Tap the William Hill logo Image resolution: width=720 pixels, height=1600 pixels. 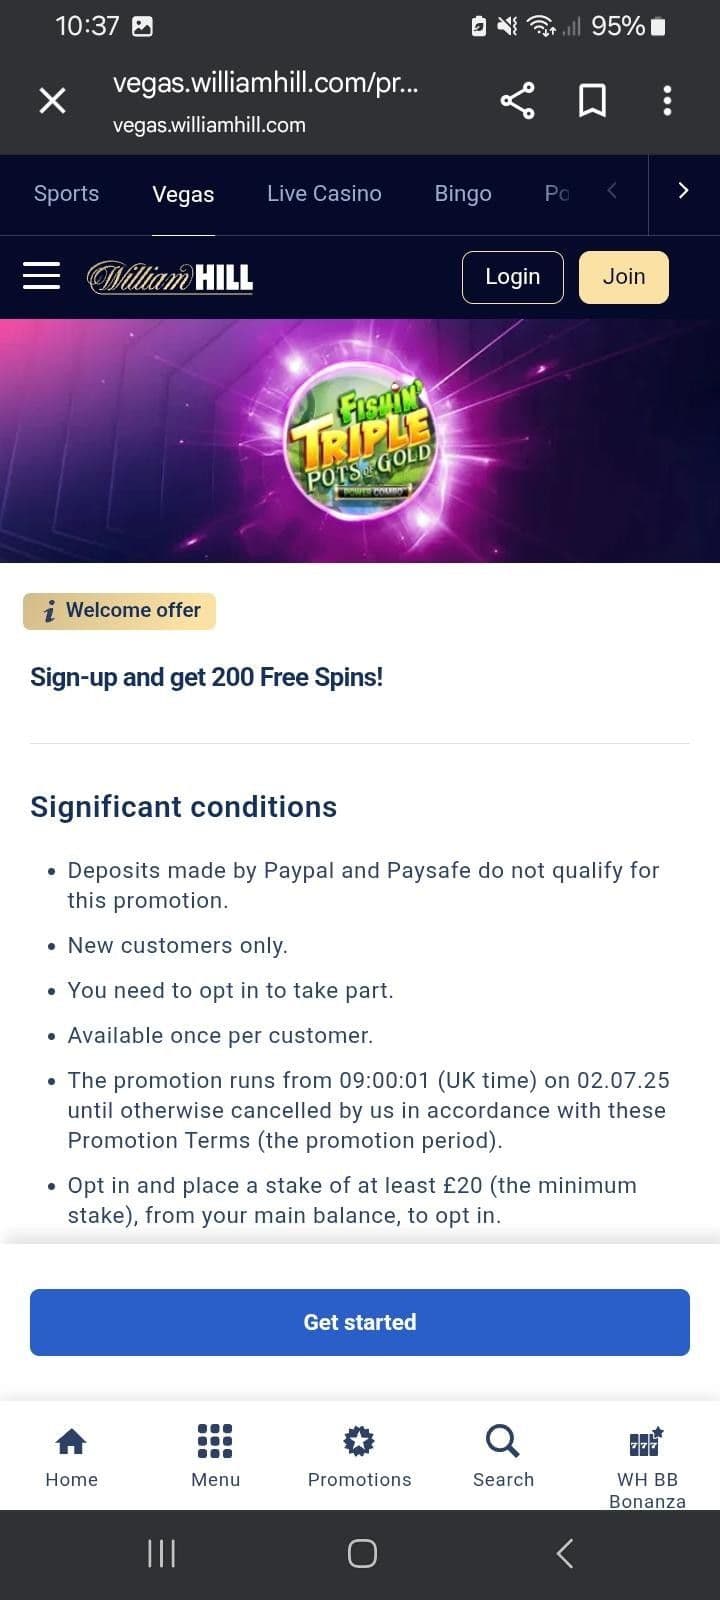tap(170, 277)
